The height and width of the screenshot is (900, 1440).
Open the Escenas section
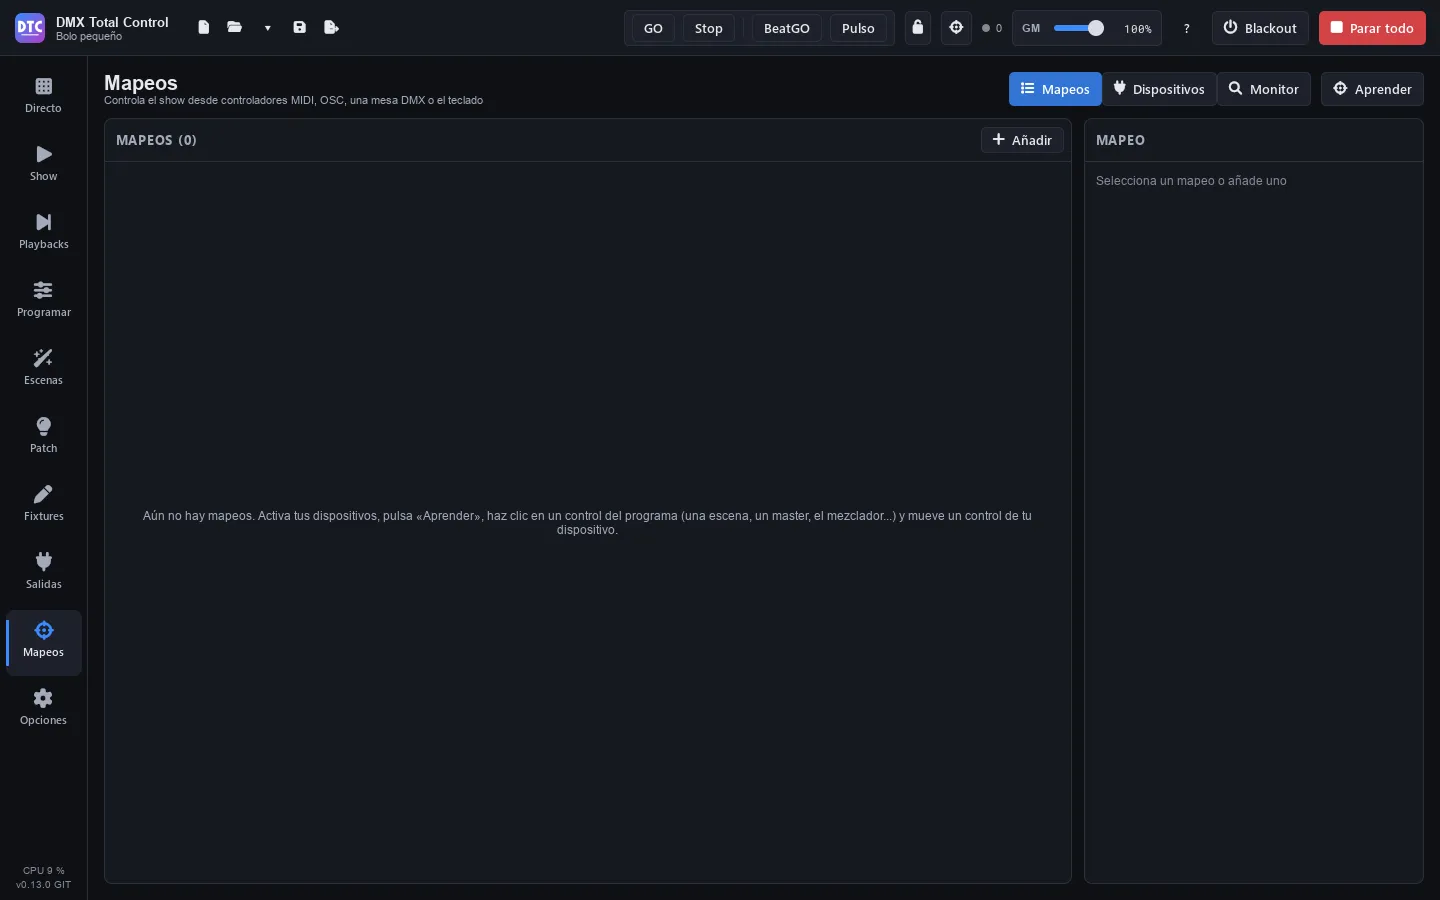43,368
